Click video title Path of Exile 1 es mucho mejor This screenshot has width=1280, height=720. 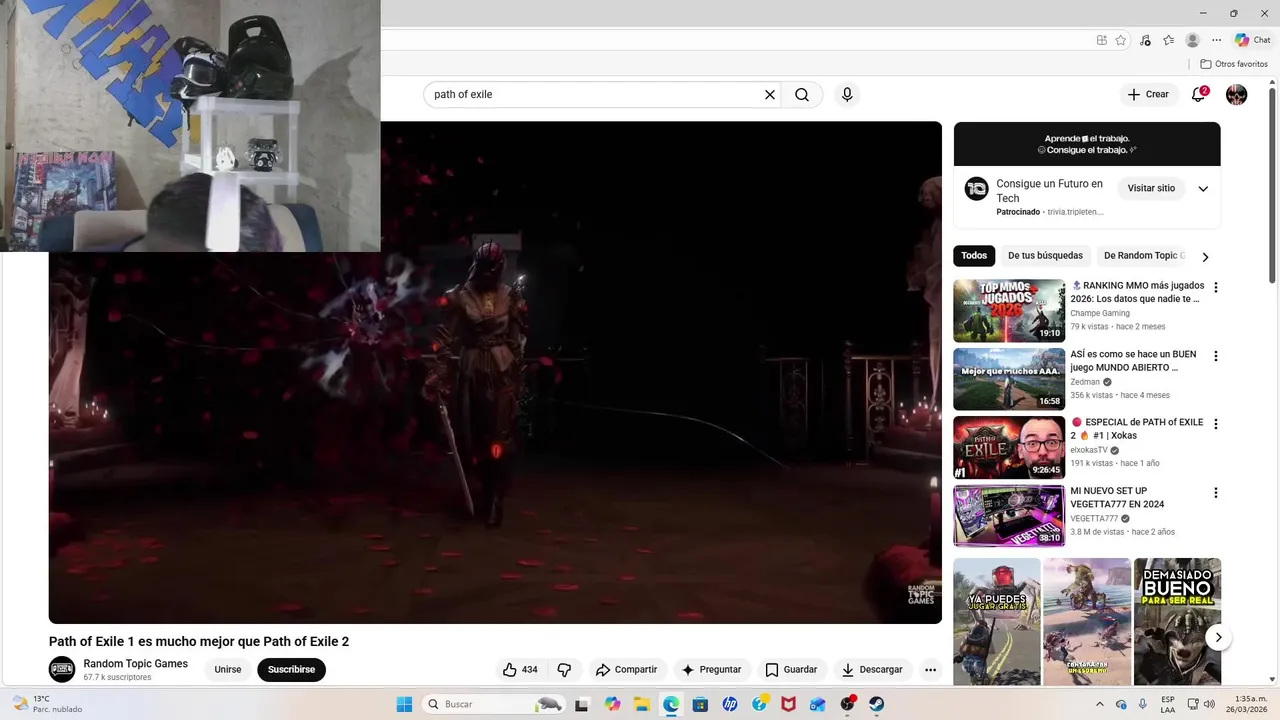199,642
